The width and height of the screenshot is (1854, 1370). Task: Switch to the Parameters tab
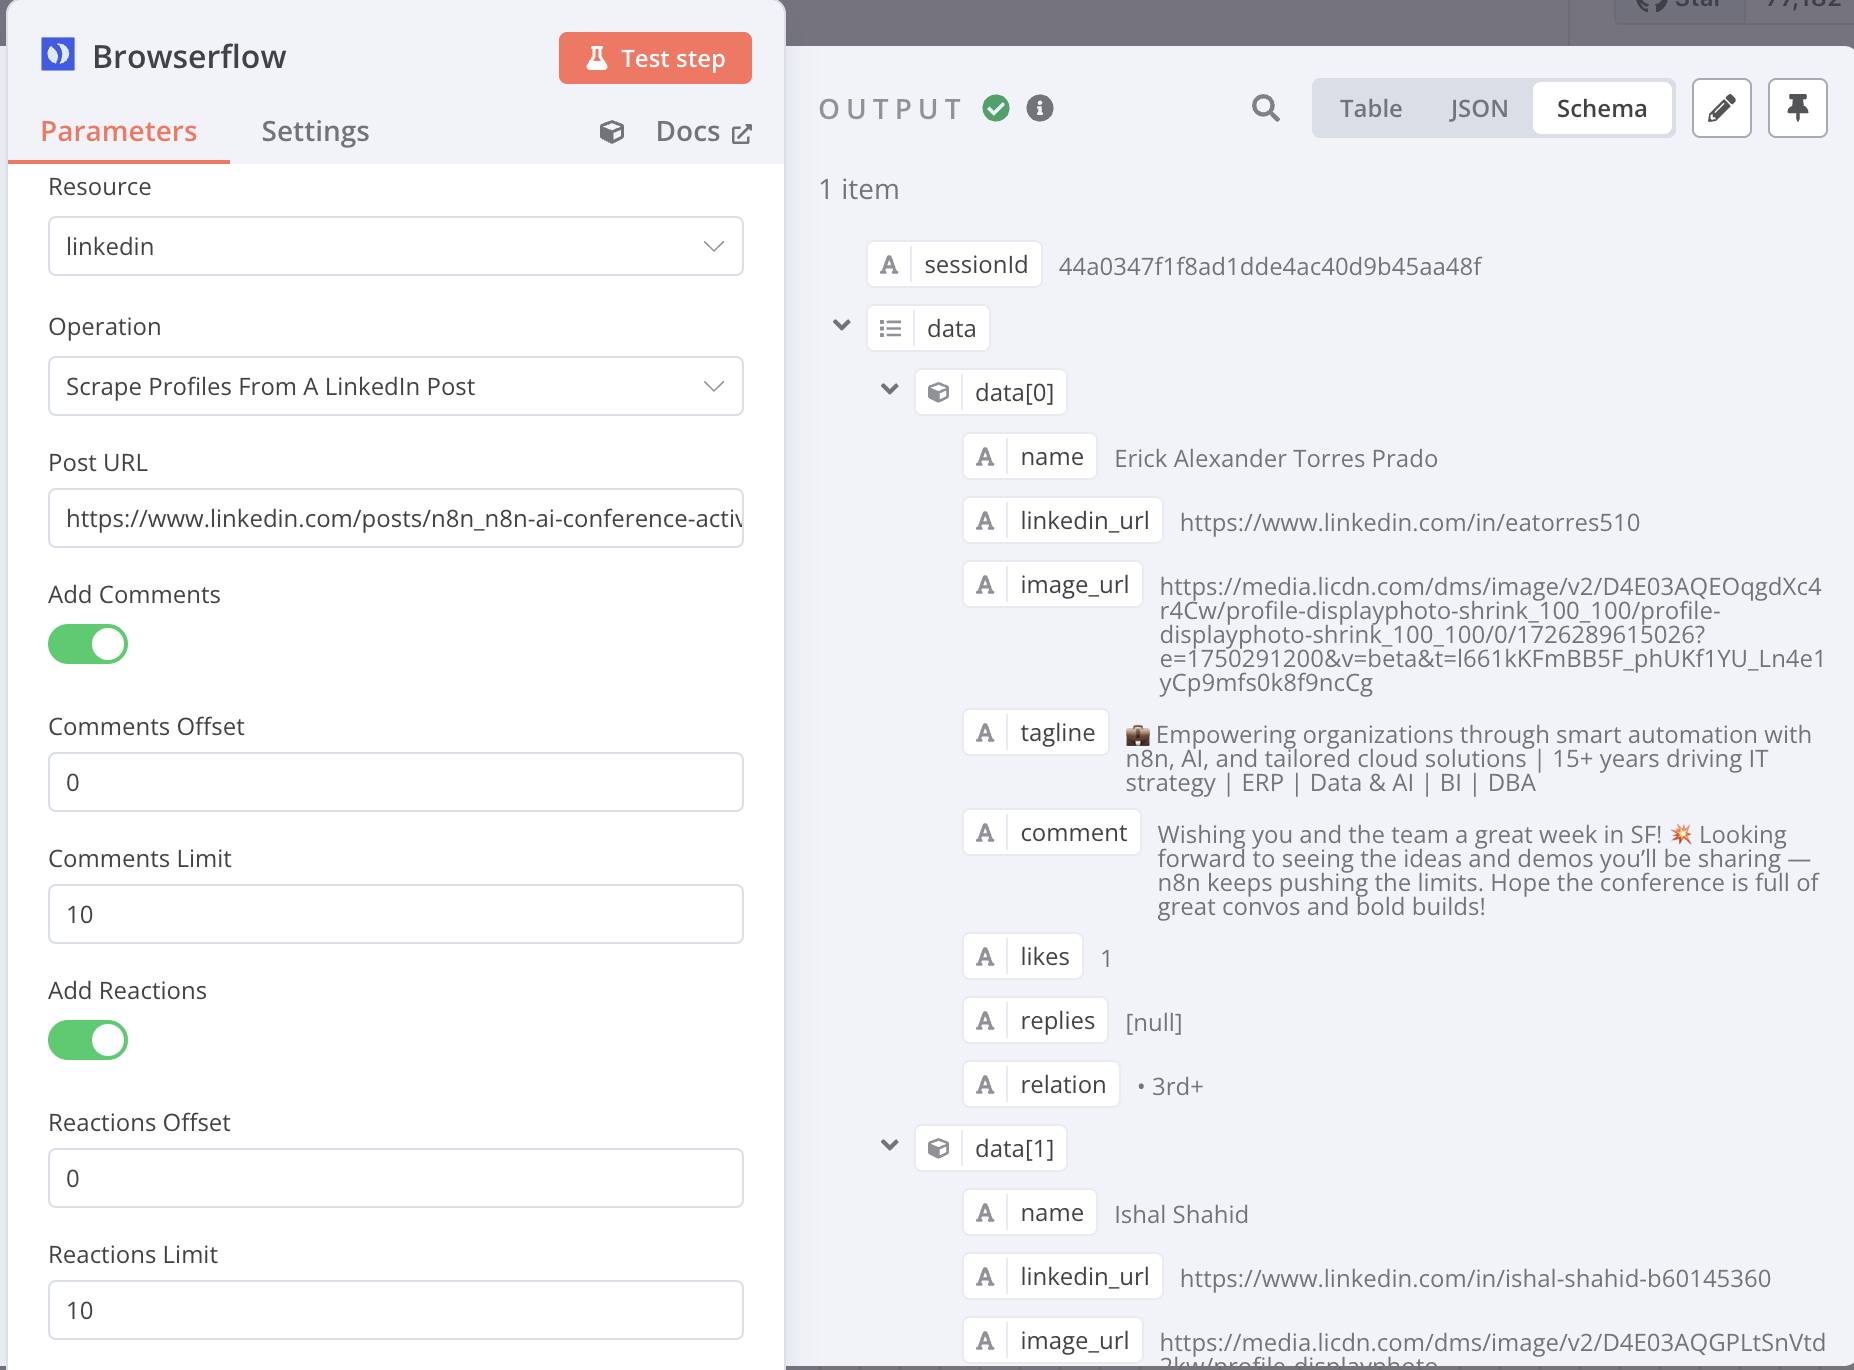(x=119, y=131)
